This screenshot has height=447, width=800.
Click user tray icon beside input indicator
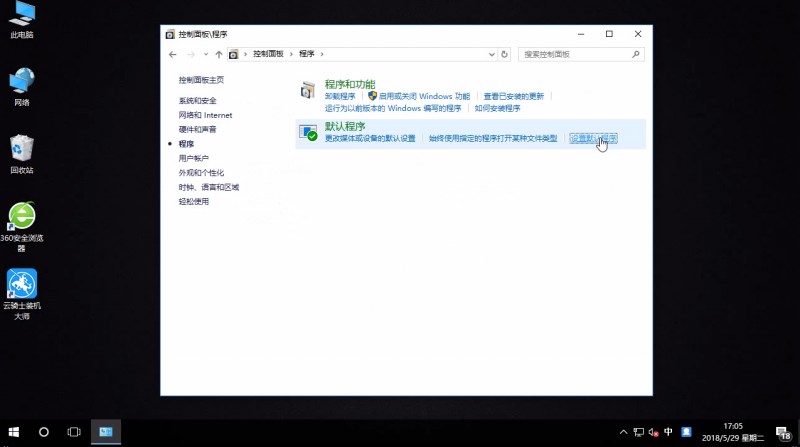[x=687, y=432]
